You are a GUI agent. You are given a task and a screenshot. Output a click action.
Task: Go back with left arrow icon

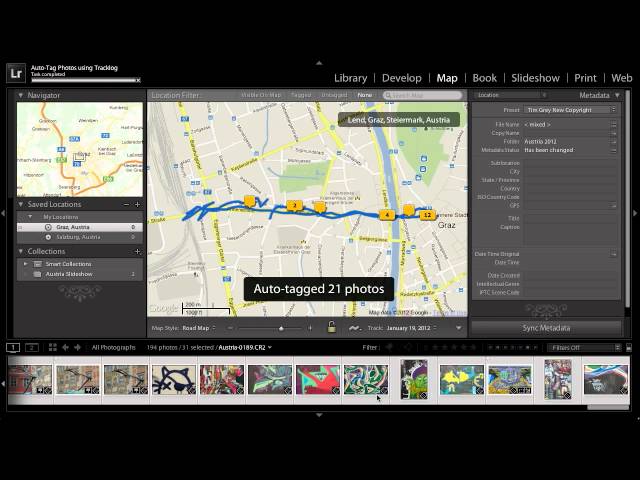point(65,347)
